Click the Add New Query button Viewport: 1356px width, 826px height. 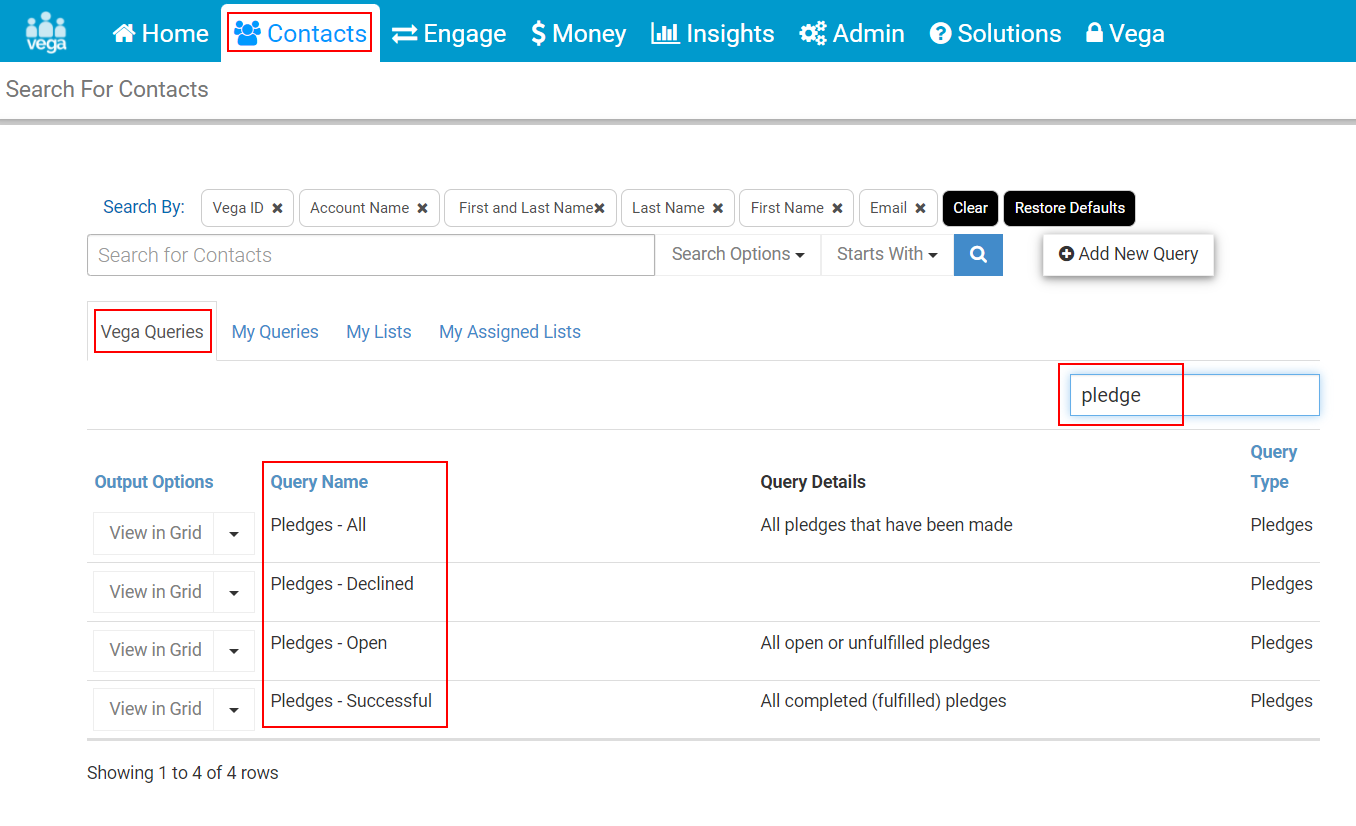[x=1128, y=254]
